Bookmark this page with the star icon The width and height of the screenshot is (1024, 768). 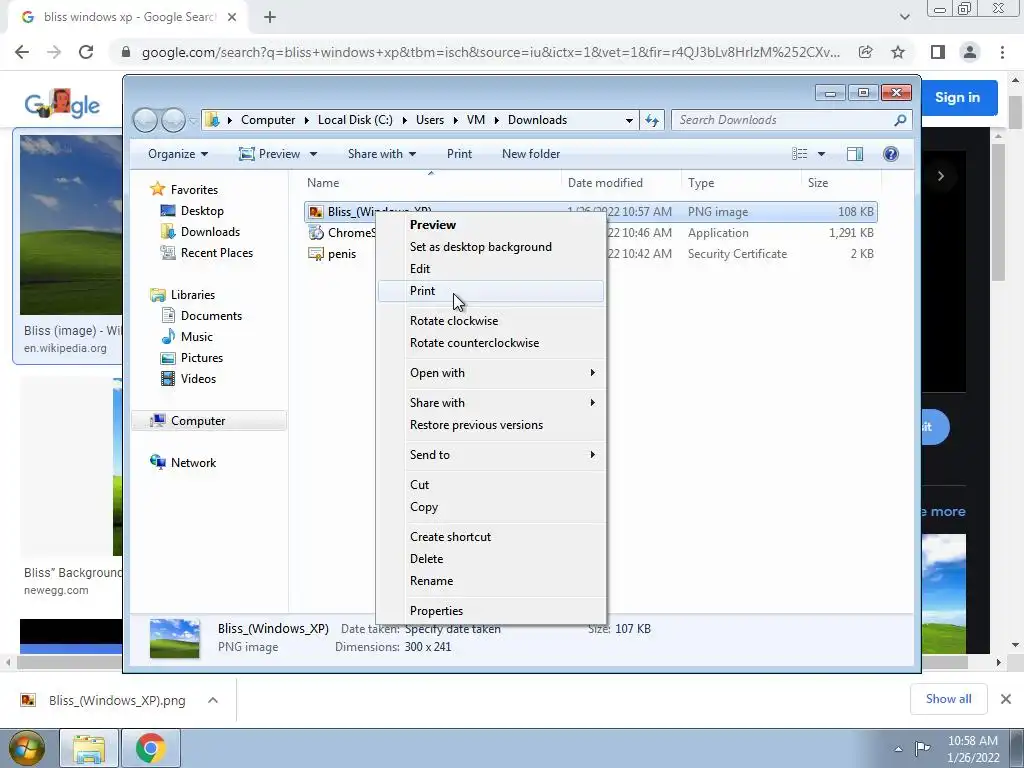pyautogui.click(x=898, y=52)
